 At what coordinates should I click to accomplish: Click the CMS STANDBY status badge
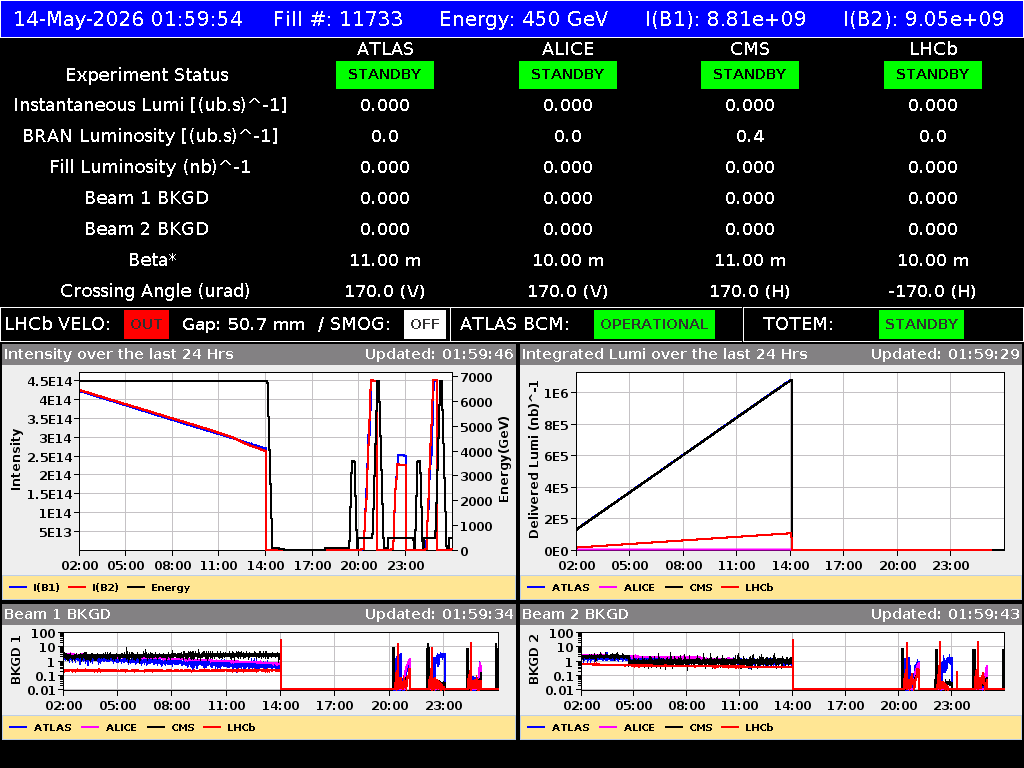pyautogui.click(x=750, y=74)
